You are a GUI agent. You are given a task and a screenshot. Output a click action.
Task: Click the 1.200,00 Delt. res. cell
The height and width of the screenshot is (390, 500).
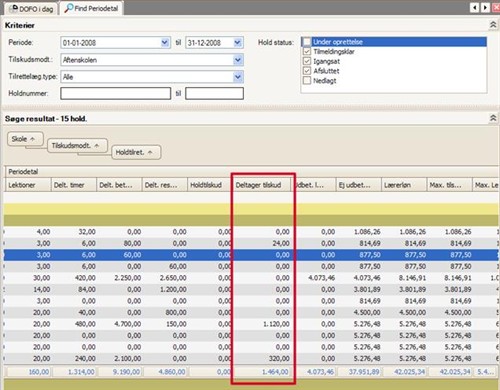[164, 289]
